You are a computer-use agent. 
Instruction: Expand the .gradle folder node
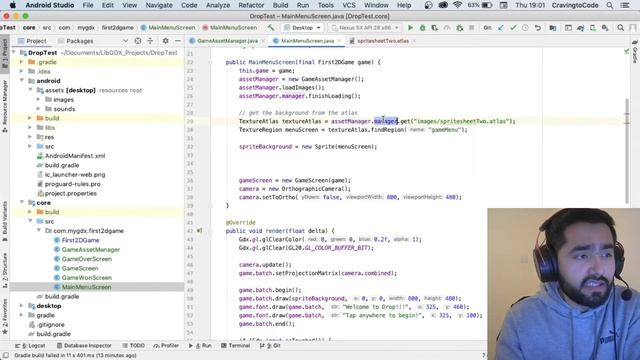(x=22, y=62)
